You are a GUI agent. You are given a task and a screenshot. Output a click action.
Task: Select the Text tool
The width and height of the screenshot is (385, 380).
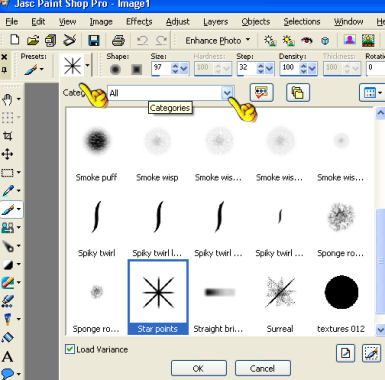[7, 356]
